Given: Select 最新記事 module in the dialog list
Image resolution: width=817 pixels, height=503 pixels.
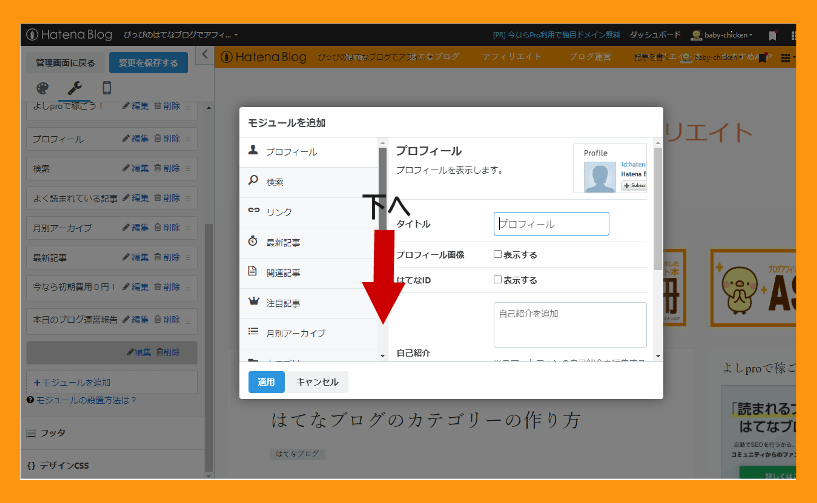Looking at the screenshot, I should coord(308,243).
